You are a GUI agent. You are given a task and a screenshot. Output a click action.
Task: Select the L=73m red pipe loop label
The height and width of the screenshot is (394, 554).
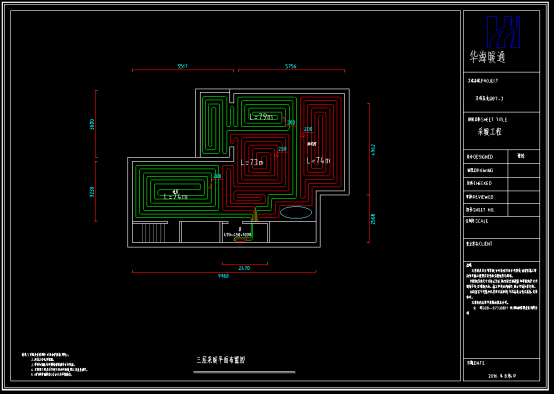coord(252,162)
